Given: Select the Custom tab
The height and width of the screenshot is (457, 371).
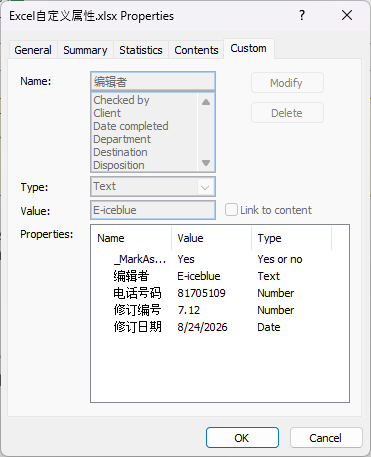Looking at the screenshot, I should click(x=249, y=49).
